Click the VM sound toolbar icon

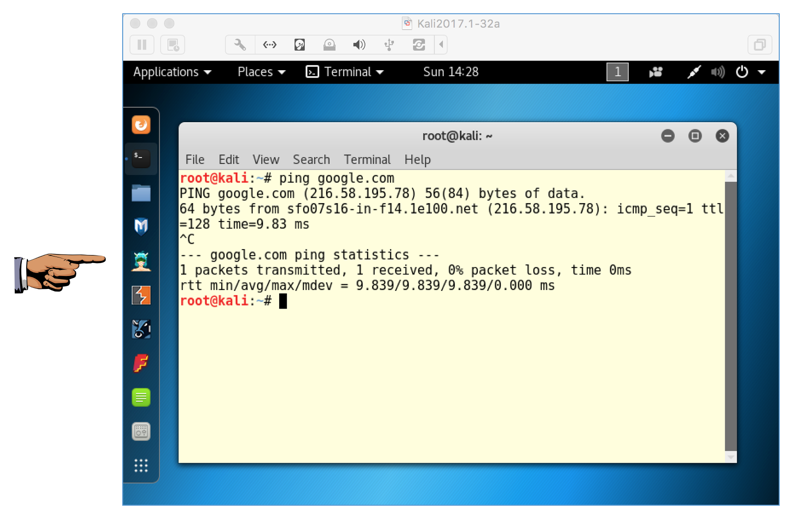359,45
